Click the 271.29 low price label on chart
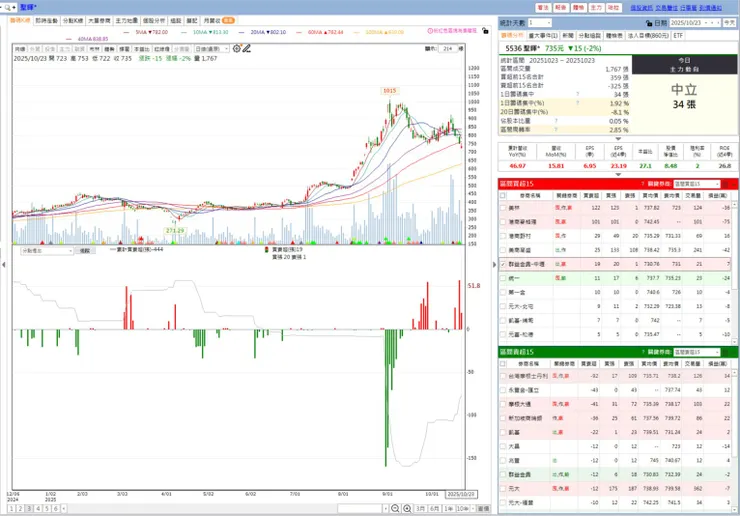740x516 pixels. point(175,230)
